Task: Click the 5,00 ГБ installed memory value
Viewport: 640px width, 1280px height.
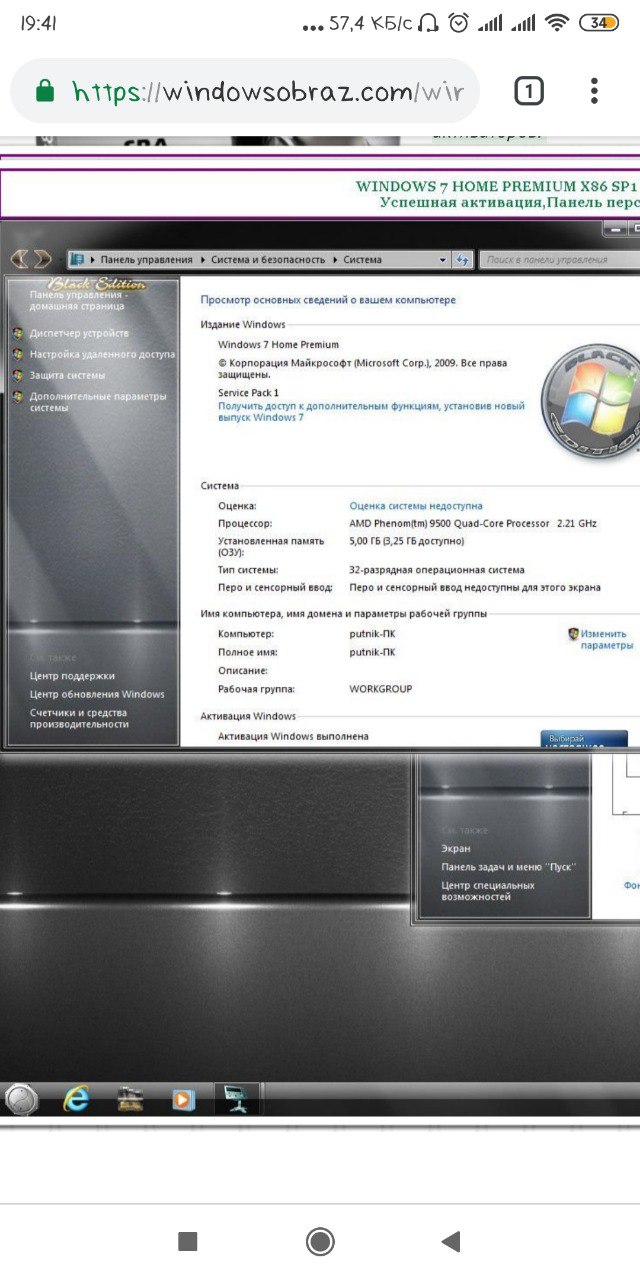Action: click(x=406, y=541)
